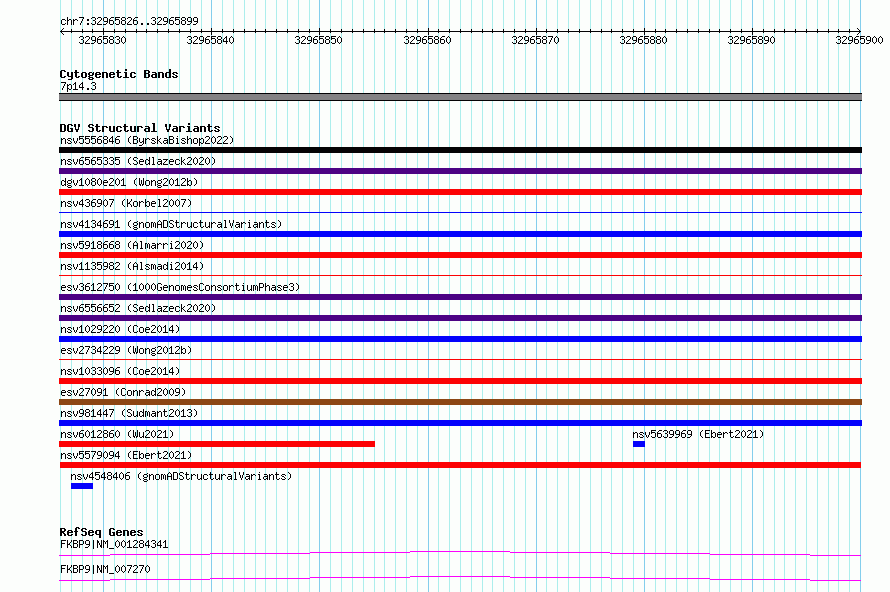Open variant nsv6556652 (Sedlazeck2020) label
The height and width of the screenshot is (592, 890).
pyautogui.click(x=138, y=308)
